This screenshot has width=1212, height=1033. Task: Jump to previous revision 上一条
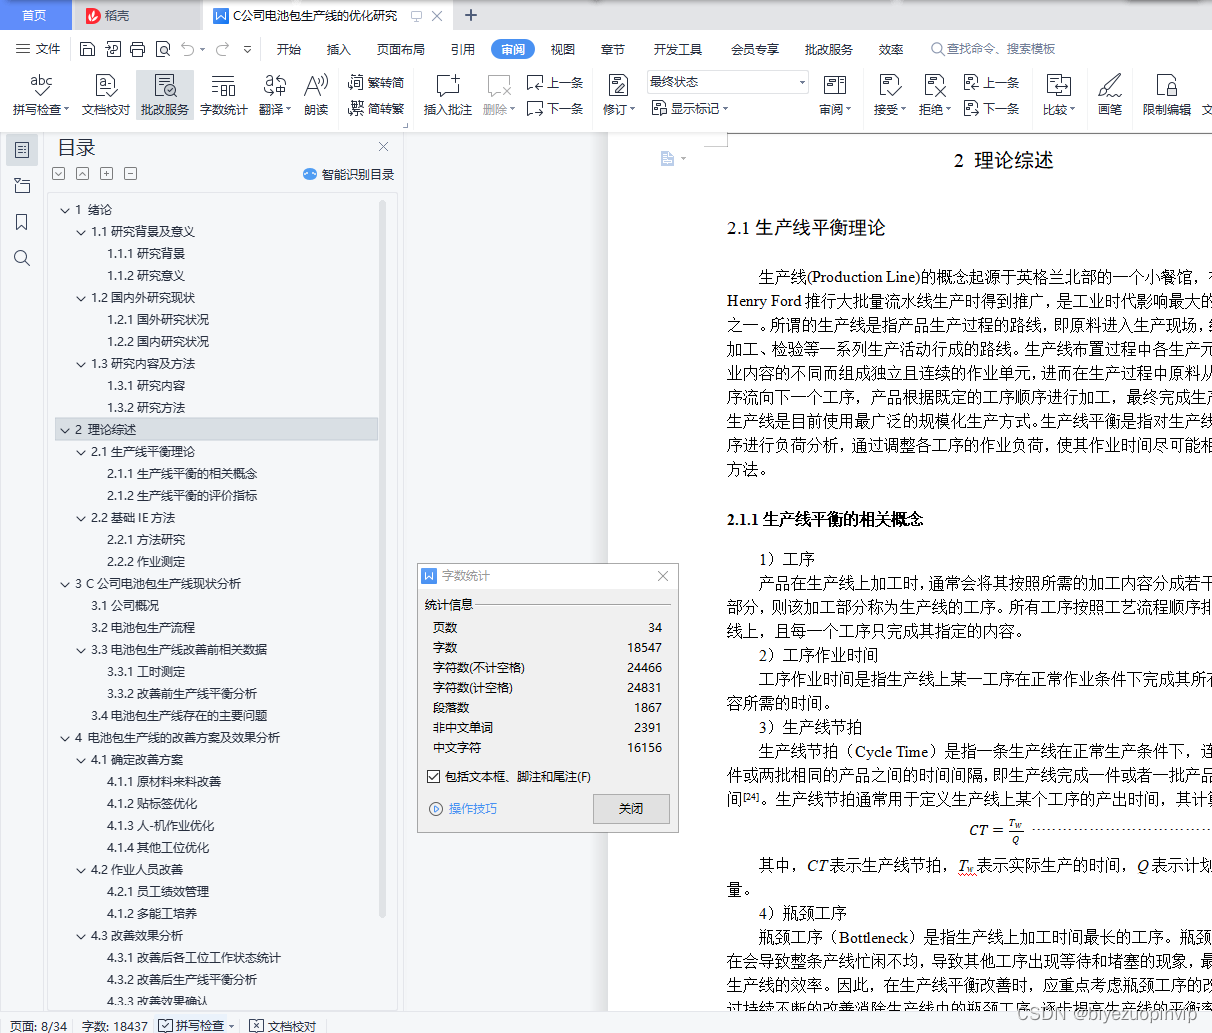992,82
